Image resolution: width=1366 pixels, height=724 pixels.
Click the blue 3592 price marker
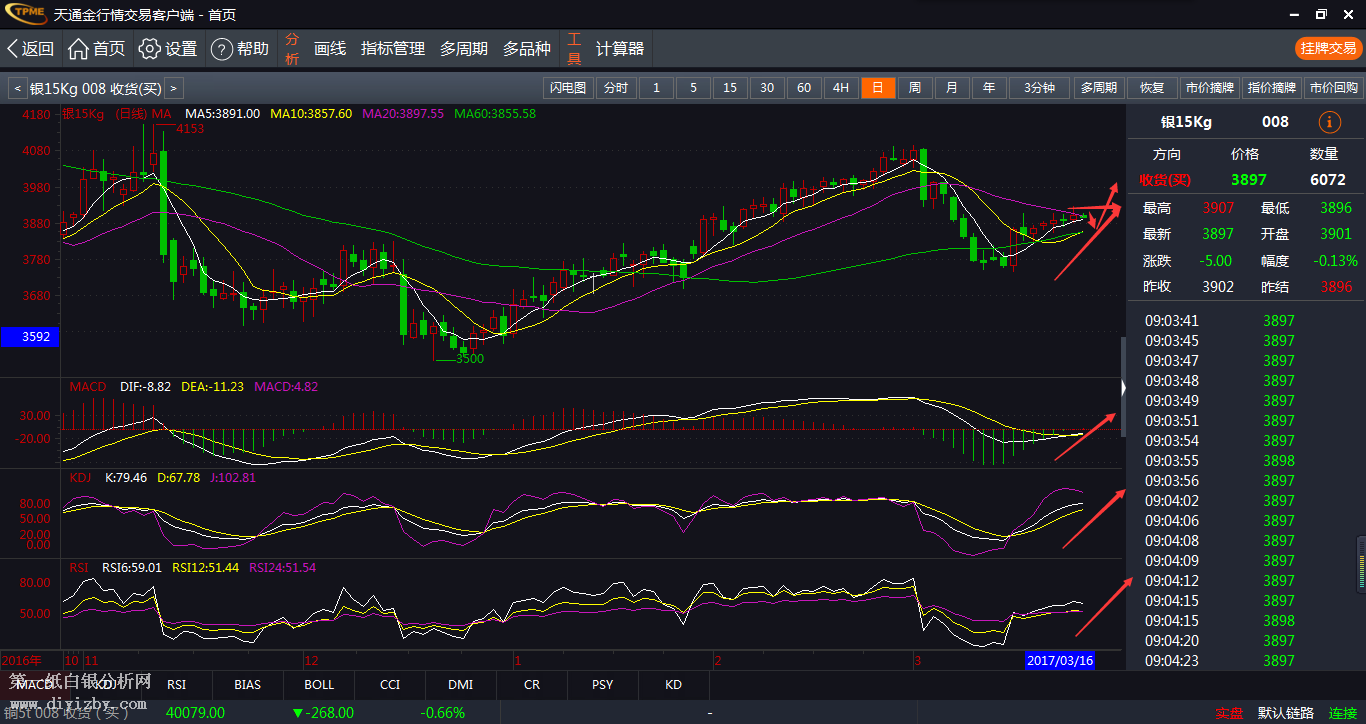click(x=30, y=337)
